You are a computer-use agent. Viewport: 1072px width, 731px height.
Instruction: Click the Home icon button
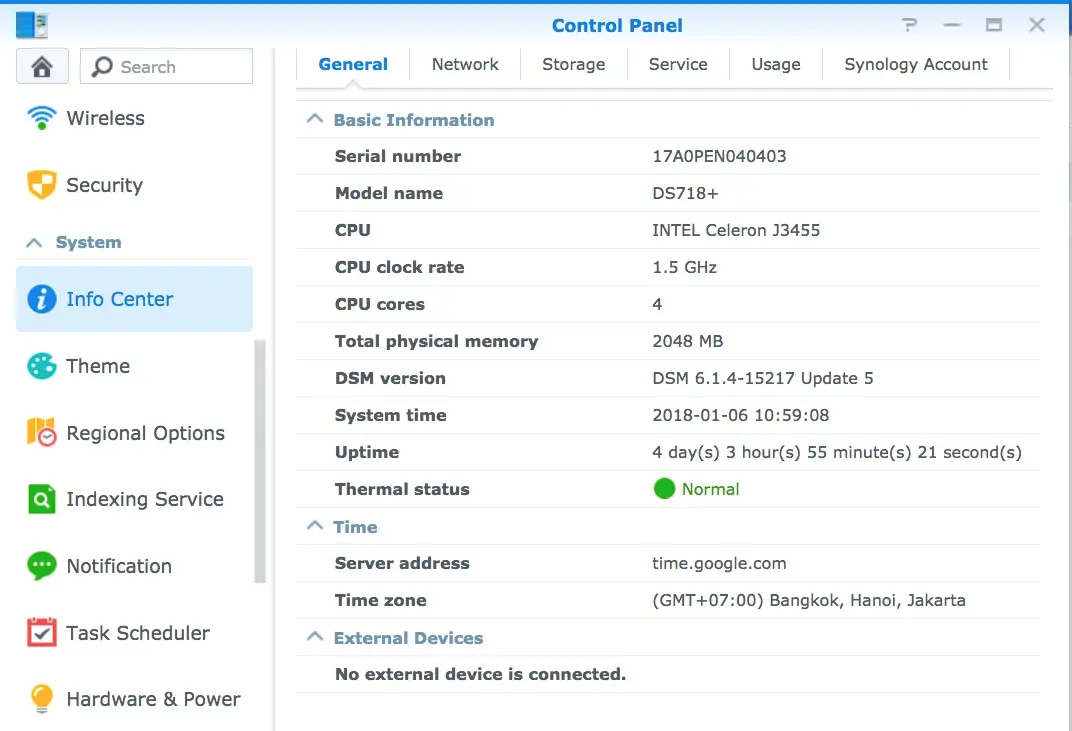[42, 67]
